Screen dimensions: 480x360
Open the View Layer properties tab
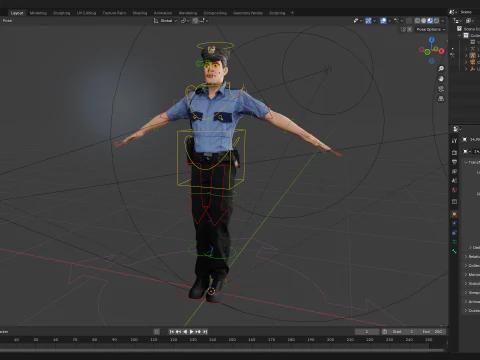point(454,171)
